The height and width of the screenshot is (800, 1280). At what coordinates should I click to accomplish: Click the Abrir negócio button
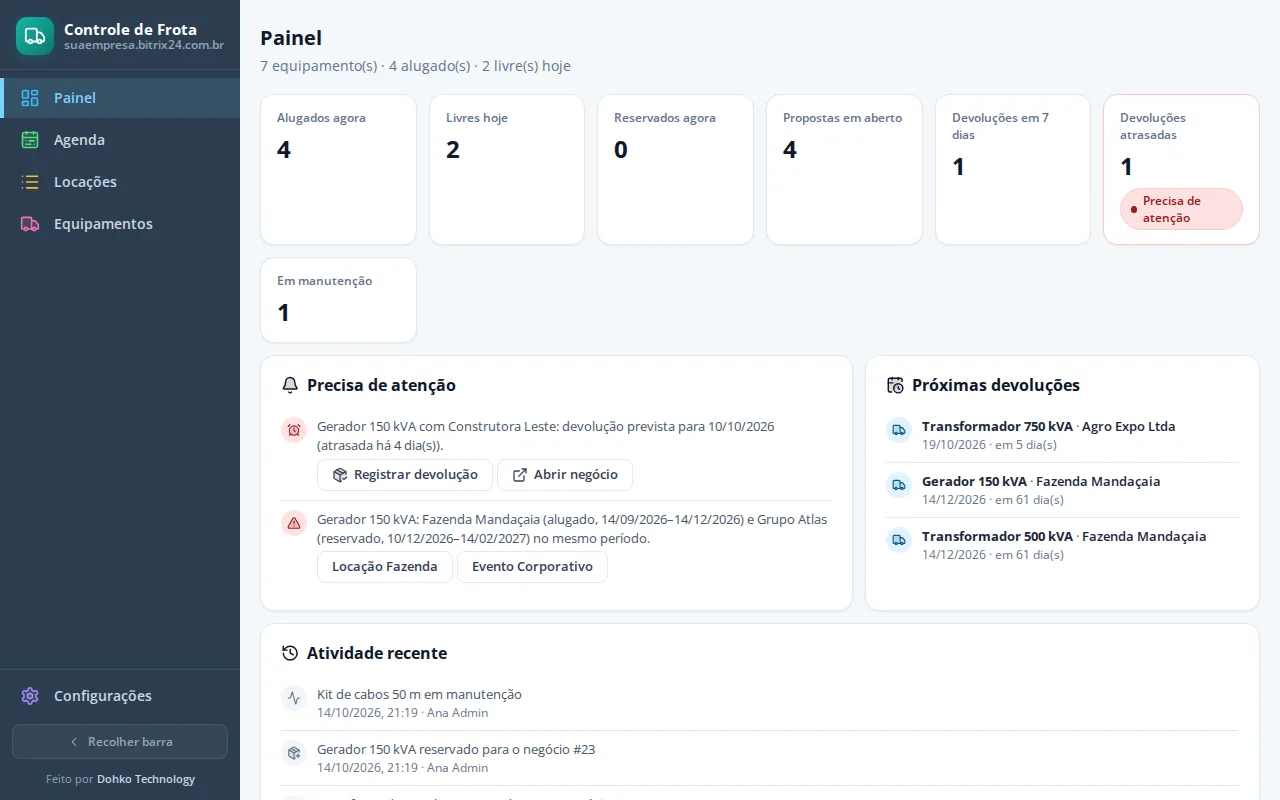pos(565,475)
